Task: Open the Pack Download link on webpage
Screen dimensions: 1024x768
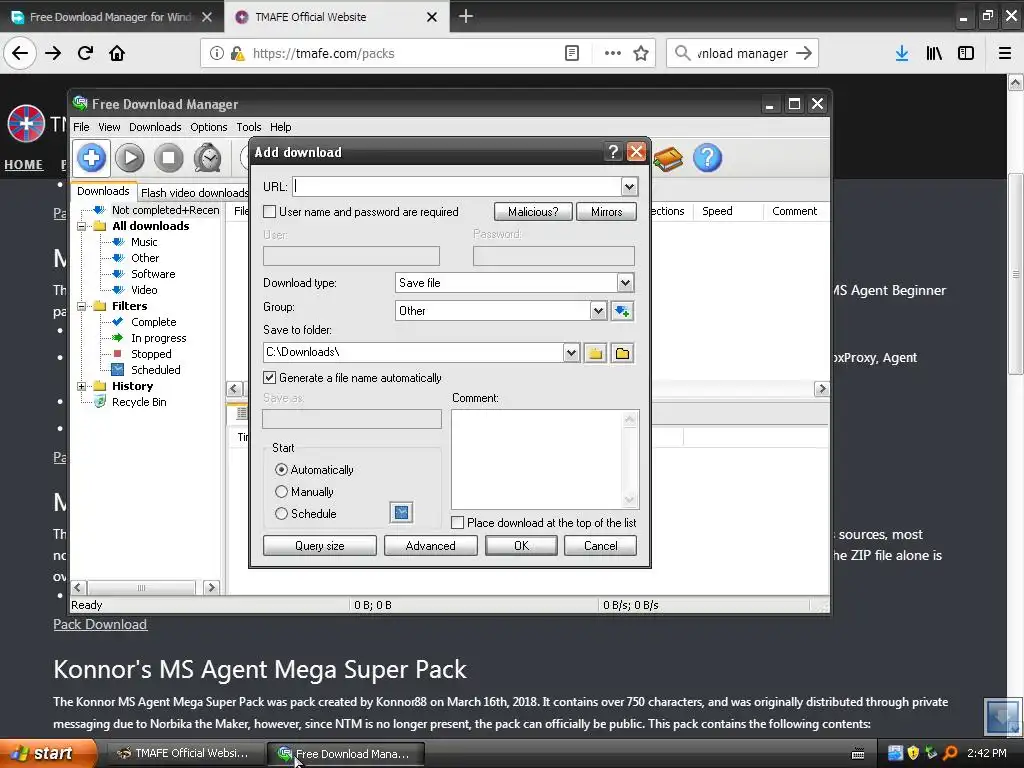Action: pos(100,624)
